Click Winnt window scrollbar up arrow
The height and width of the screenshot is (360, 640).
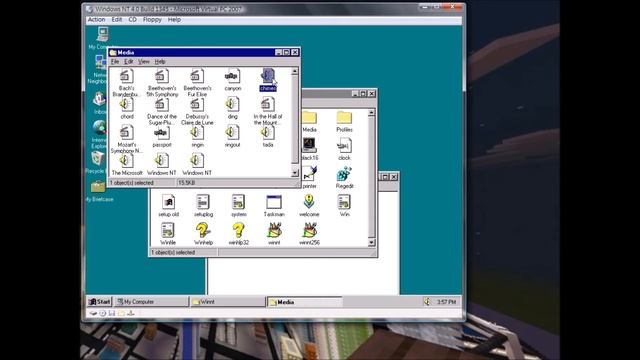pos(371,113)
